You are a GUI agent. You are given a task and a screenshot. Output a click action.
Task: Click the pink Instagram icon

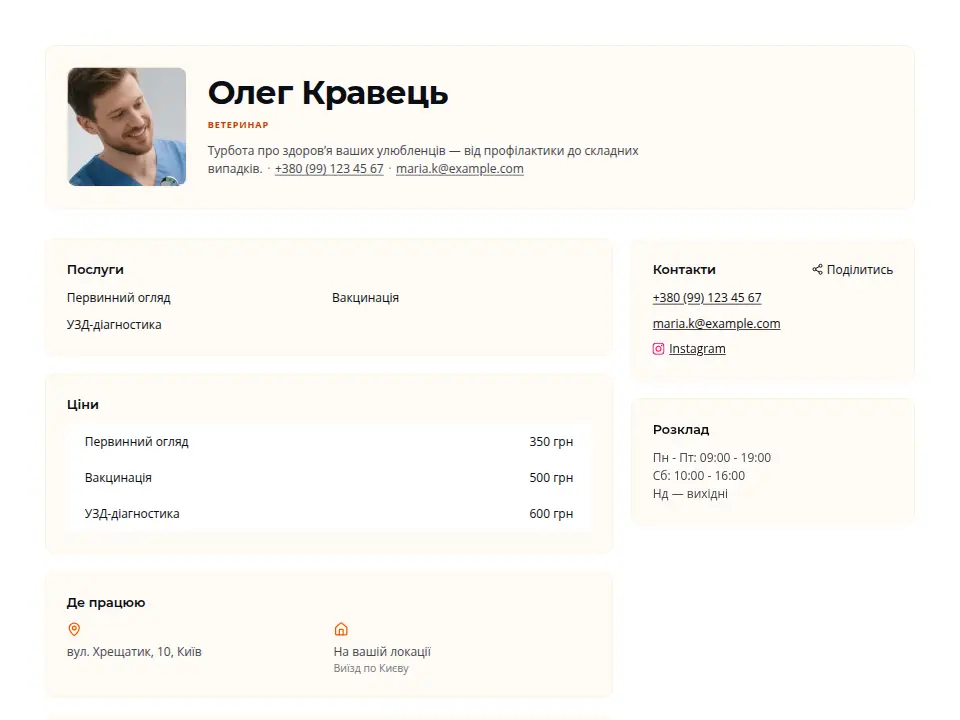(x=658, y=349)
